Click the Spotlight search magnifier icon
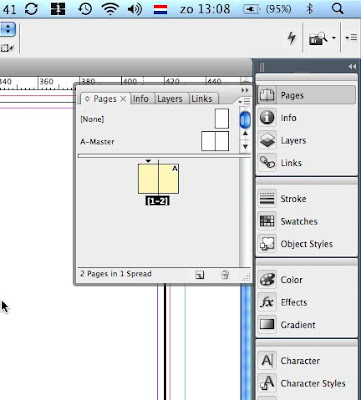The height and width of the screenshot is (400, 361). point(337,8)
